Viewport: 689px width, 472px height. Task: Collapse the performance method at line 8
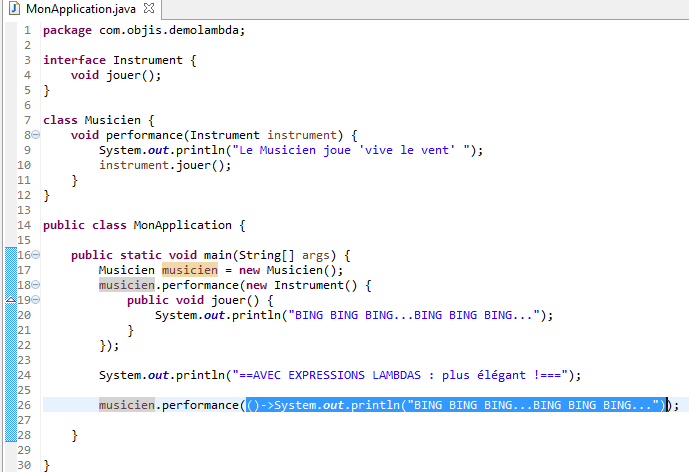click(36, 135)
